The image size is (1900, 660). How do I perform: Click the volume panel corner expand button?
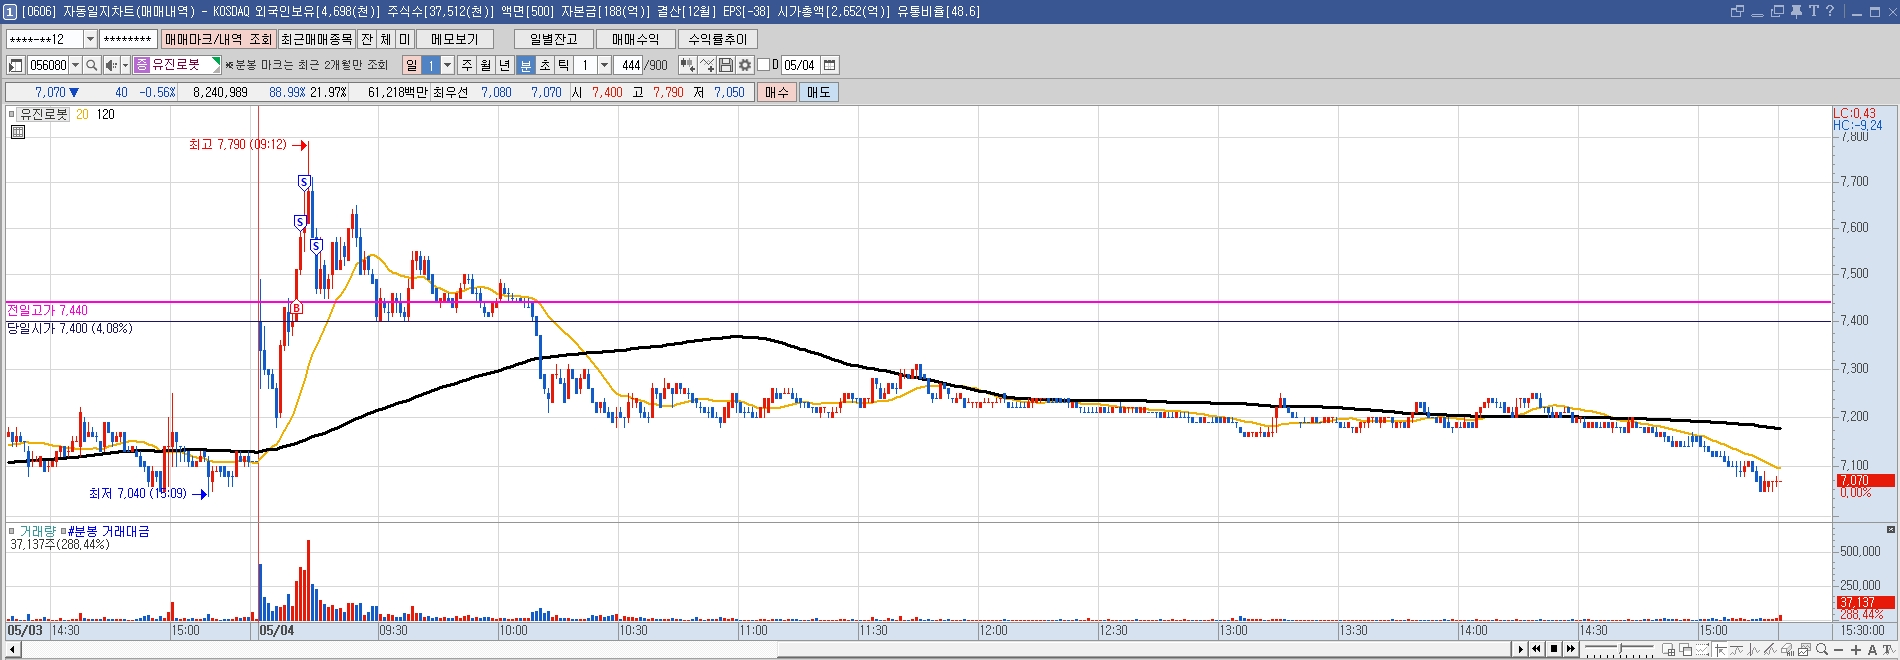tap(1891, 530)
